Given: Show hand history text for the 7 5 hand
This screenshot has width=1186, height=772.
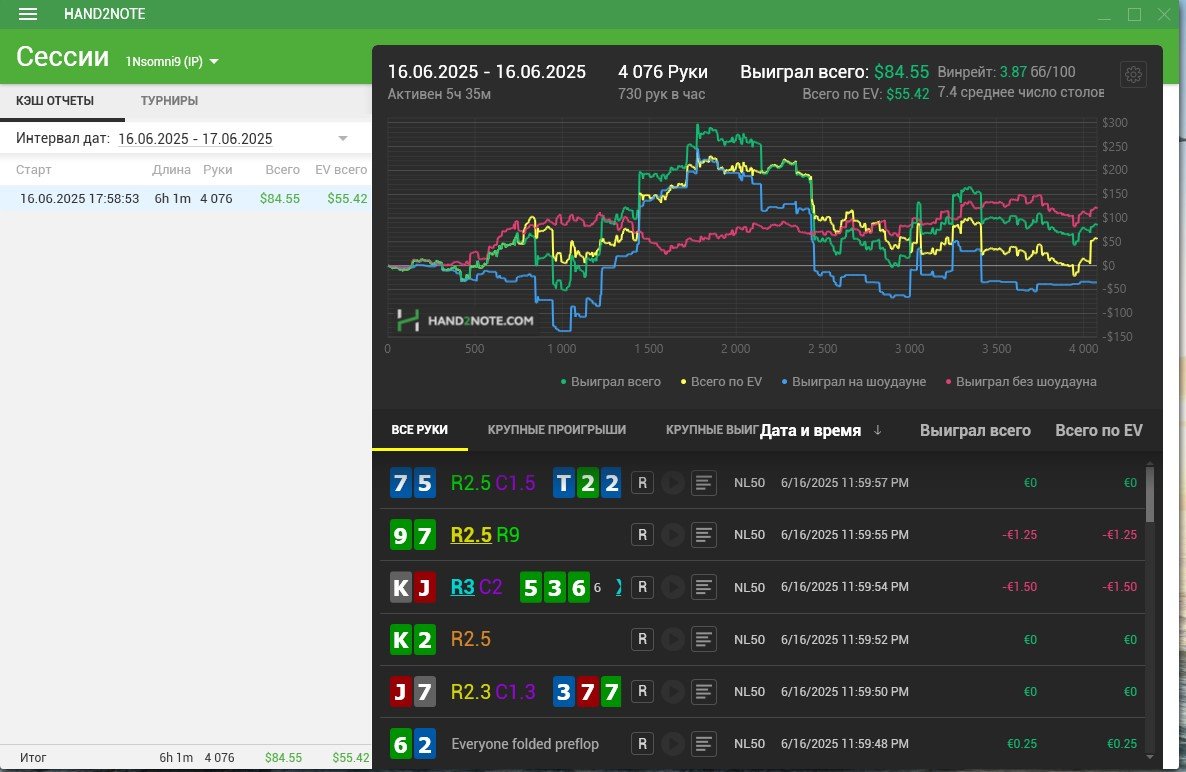Looking at the screenshot, I should coord(703,482).
